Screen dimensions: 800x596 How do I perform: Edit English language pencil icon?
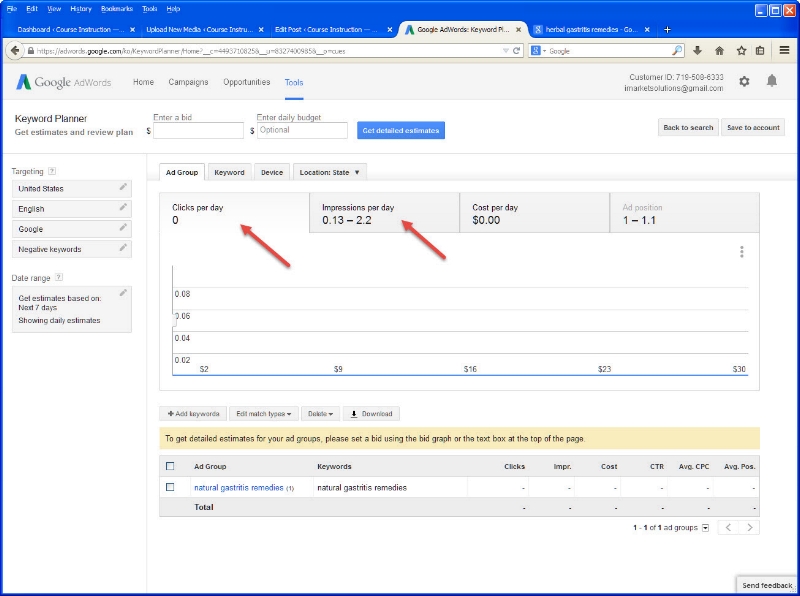pyautogui.click(x=123, y=208)
